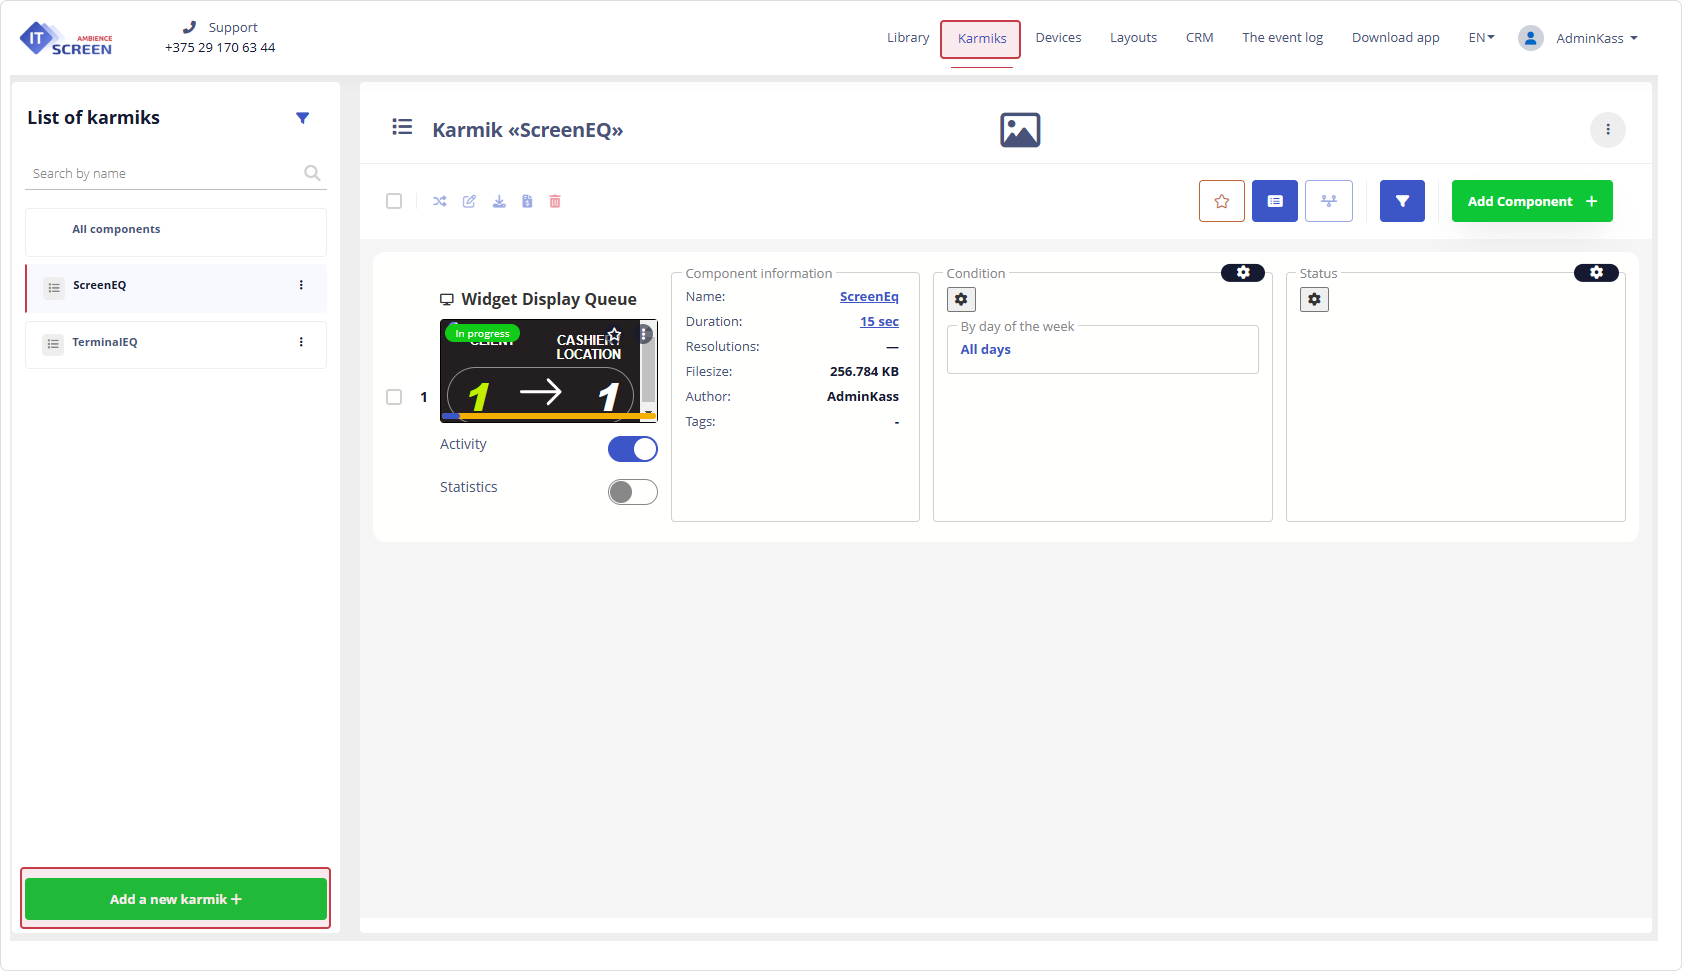Open the EN language dropdown

click(x=1481, y=38)
